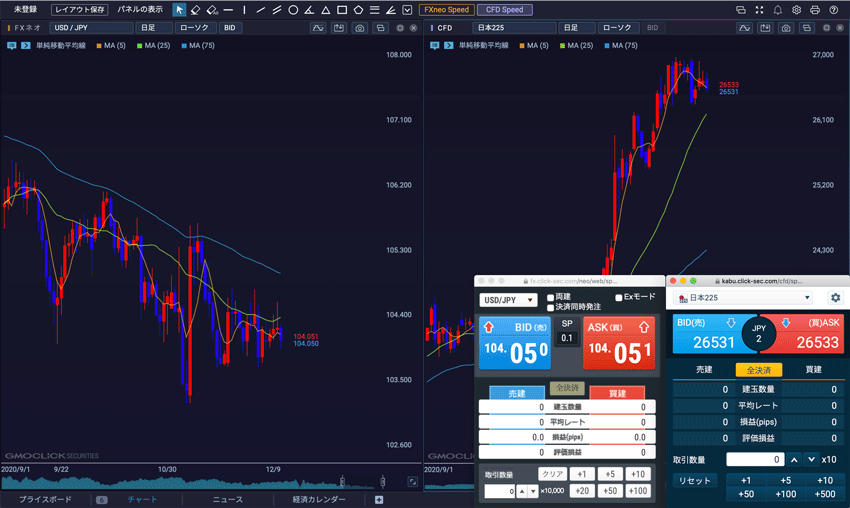Viewport: 850px width, 508px height.
Task: Select the arrow cursor tool
Action: pos(179,10)
